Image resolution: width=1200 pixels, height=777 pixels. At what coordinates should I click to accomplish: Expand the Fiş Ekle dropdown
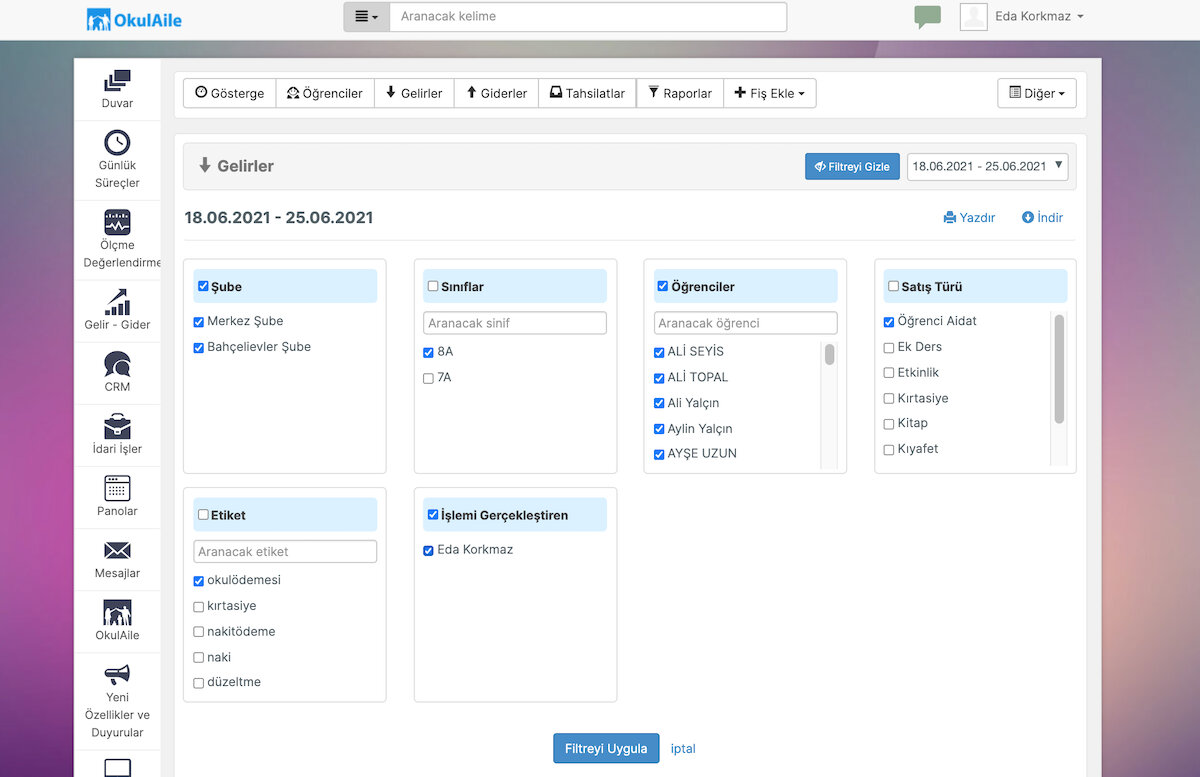(769, 93)
